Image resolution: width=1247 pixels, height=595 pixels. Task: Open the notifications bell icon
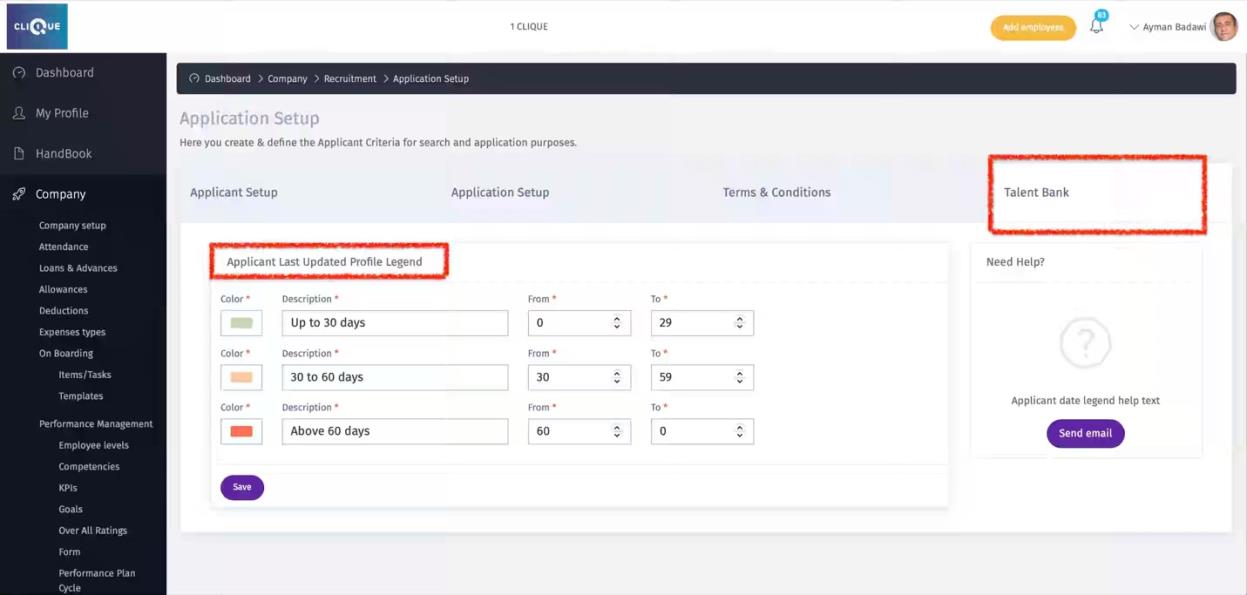[1097, 27]
